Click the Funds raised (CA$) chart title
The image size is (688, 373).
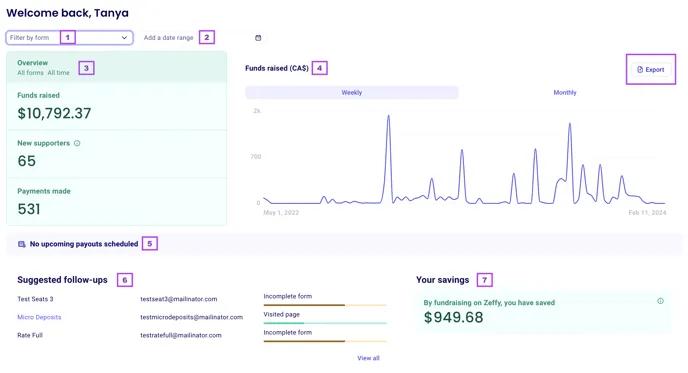[x=277, y=68]
